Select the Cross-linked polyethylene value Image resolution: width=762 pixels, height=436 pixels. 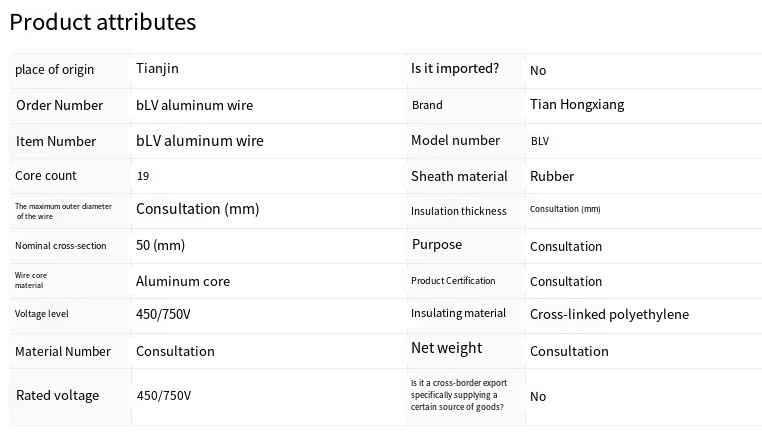[609, 314]
